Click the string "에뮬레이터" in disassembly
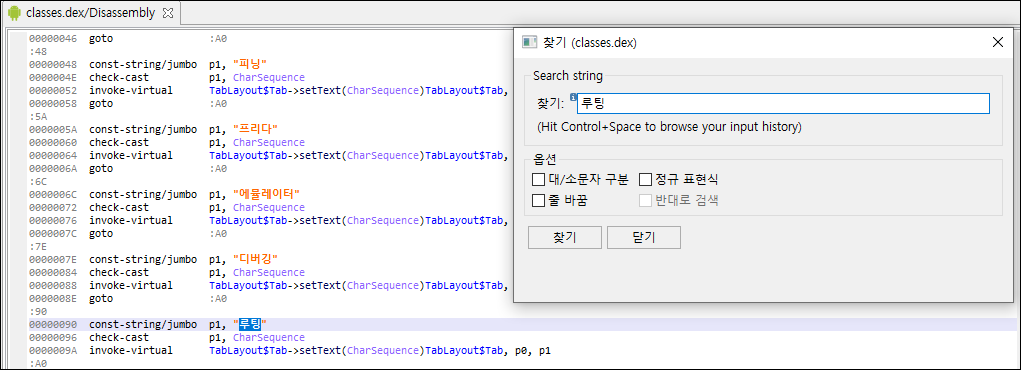 [266, 194]
